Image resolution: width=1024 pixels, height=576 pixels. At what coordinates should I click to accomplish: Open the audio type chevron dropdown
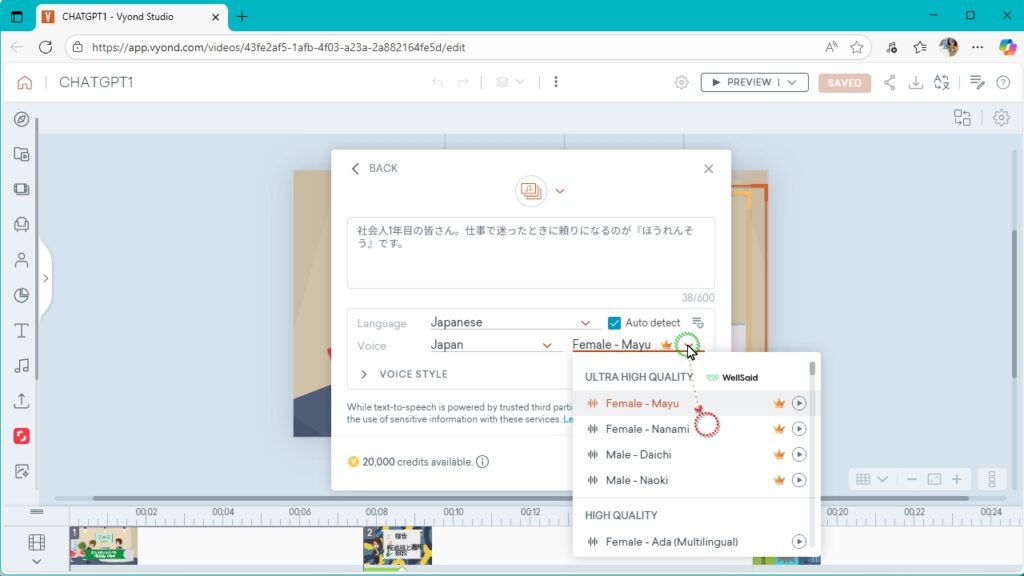click(560, 191)
